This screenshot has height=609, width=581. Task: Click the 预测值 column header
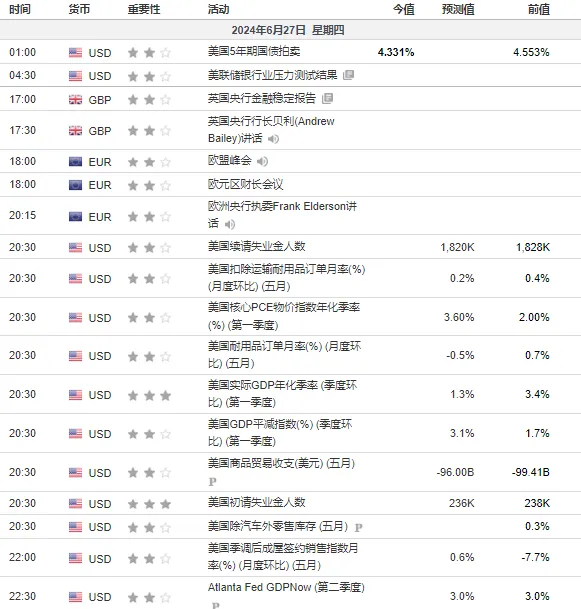(458, 9)
